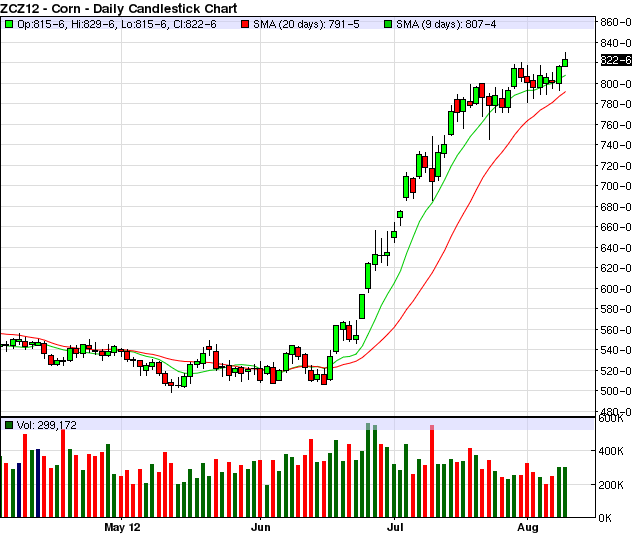Screen dimensions: 640x536
Task: Click the 780-0 price axis label
Action: (616, 104)
